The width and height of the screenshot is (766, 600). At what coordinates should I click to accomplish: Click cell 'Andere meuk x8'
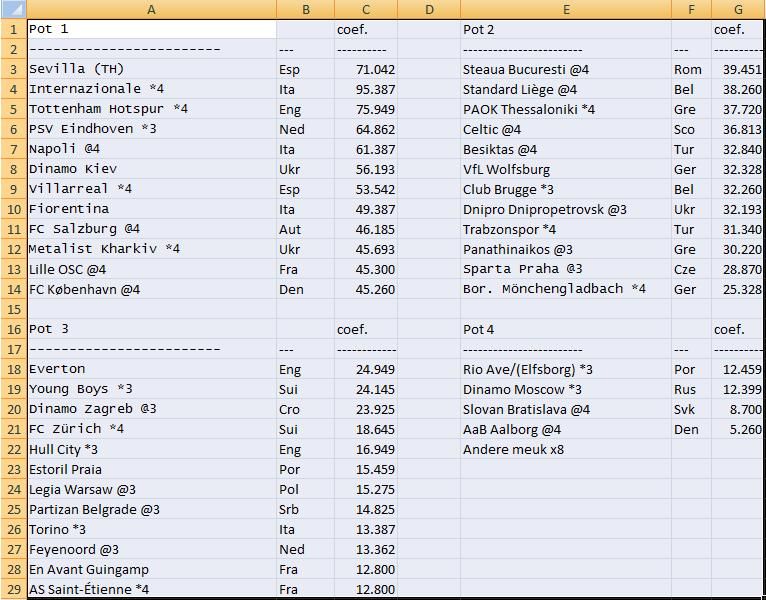pyautogui.click(x=566, y=450)
